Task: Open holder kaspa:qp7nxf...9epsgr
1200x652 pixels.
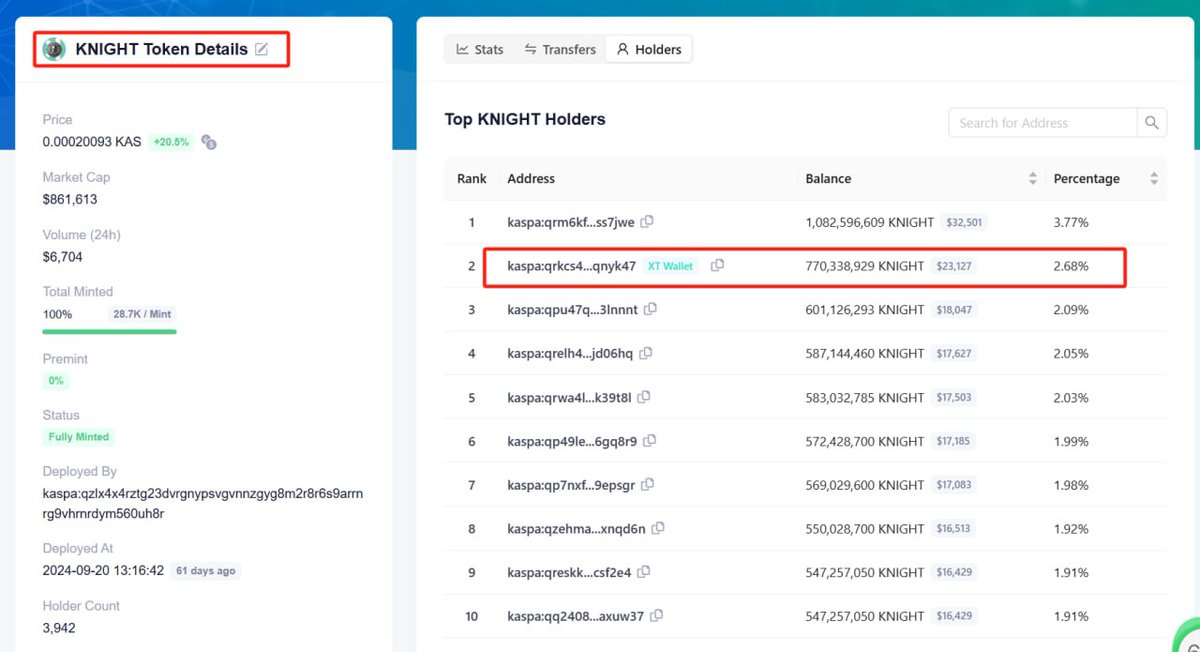Action: [571, 485]
